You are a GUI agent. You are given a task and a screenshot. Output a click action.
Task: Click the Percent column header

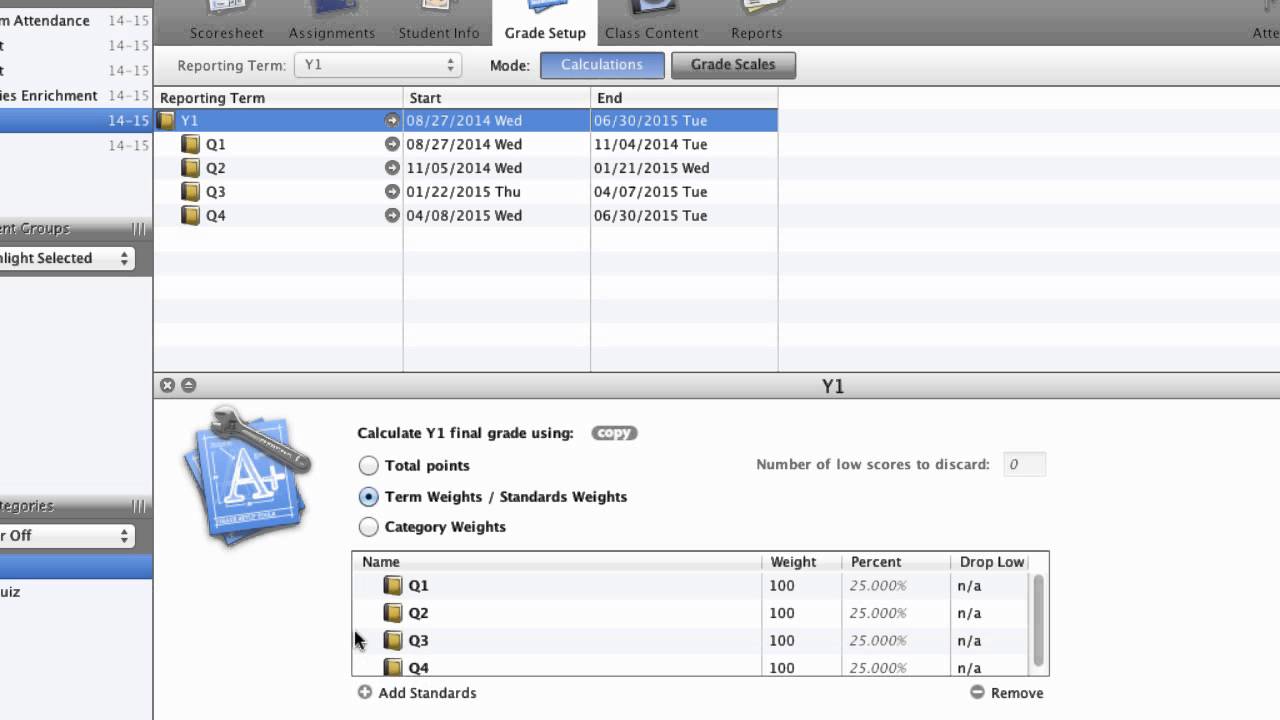(x=896, y=562)
